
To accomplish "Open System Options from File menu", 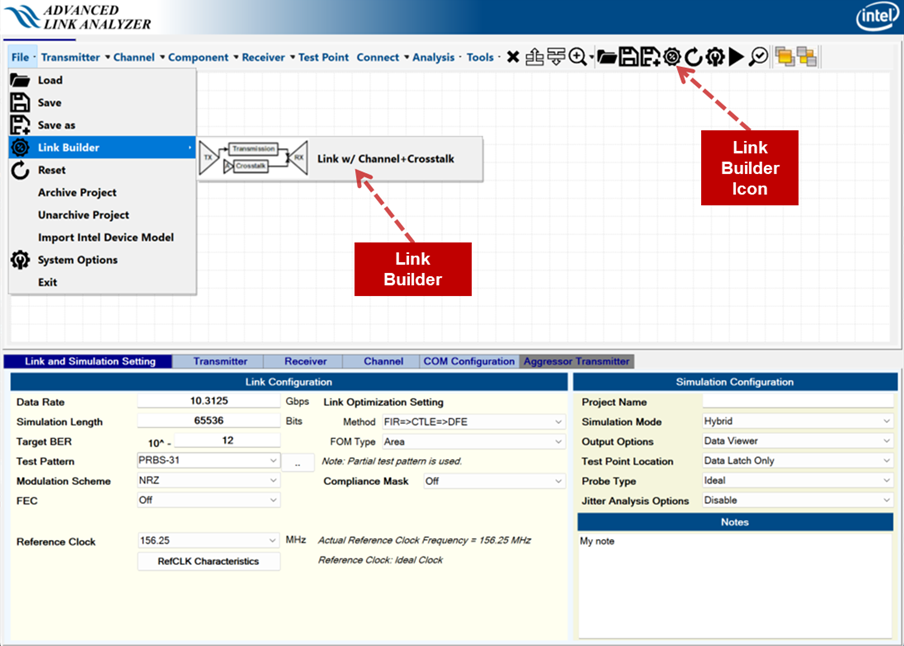I will click(x=103, y=260).
